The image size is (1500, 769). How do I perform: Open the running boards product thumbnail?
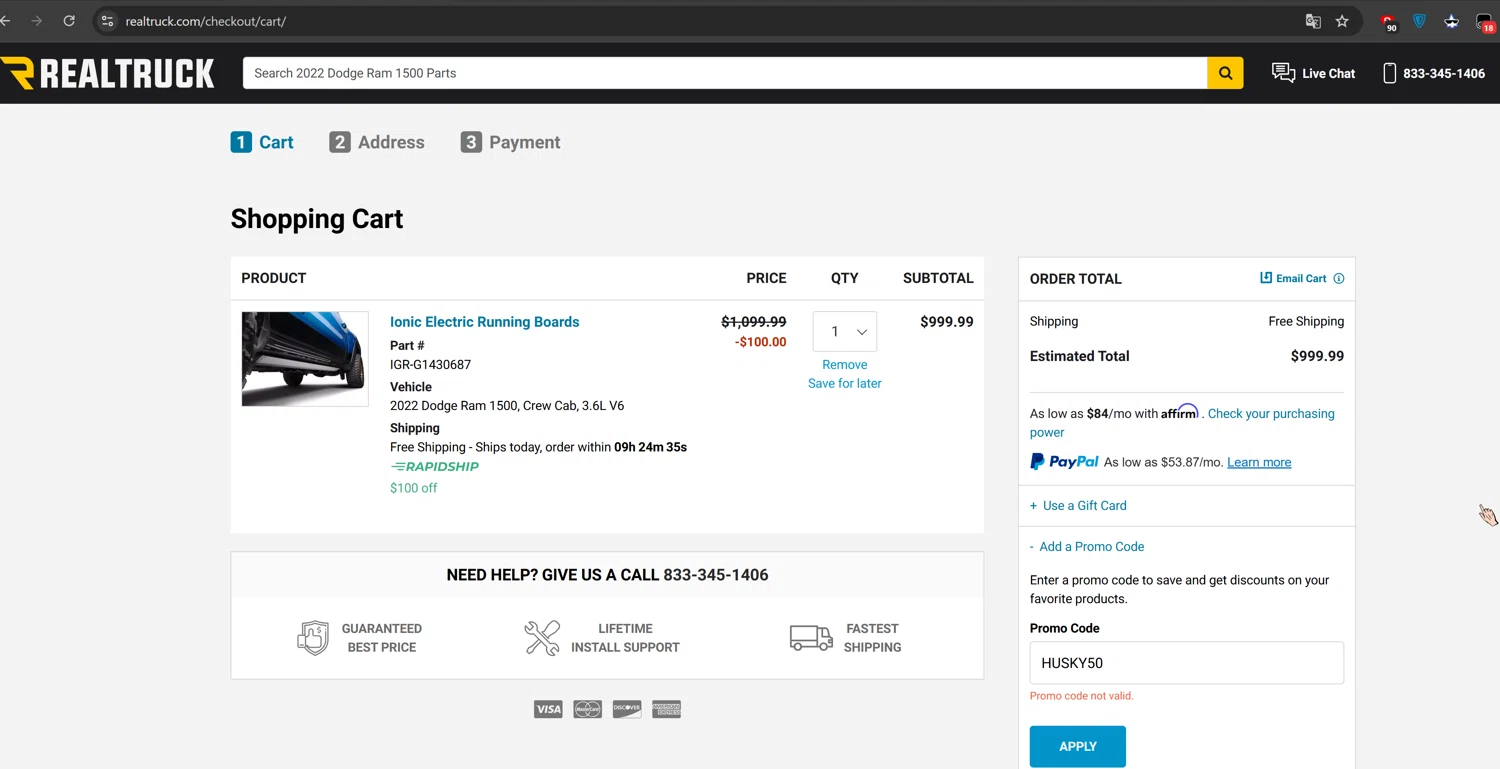(x=305, y=359)
